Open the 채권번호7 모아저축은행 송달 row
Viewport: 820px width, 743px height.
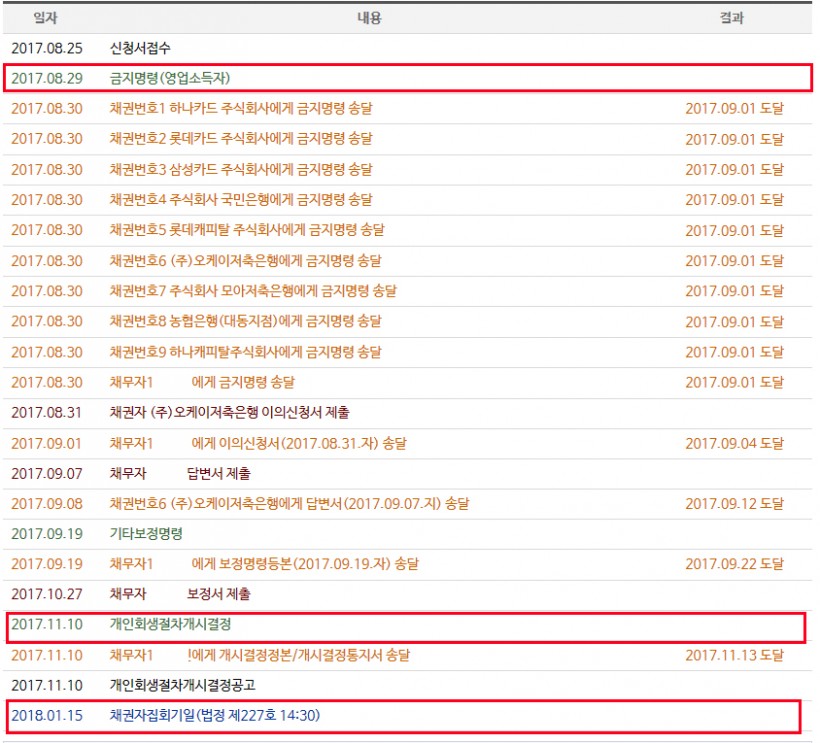(408, 291)
